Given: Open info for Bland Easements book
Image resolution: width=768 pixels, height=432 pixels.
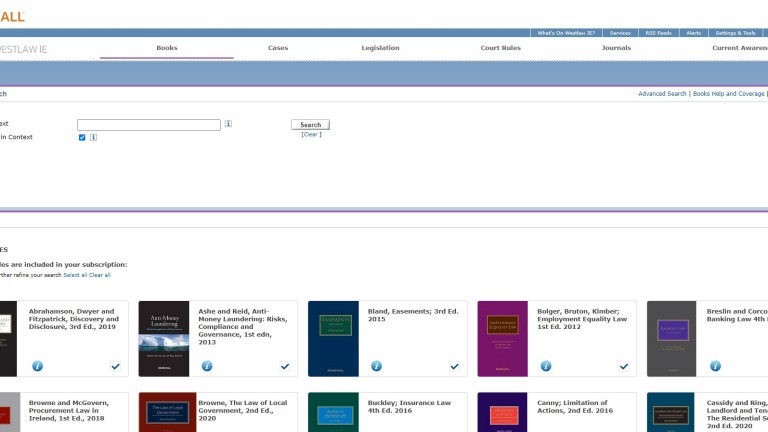Looking at the screenshot, I should [x=377, y=366].
